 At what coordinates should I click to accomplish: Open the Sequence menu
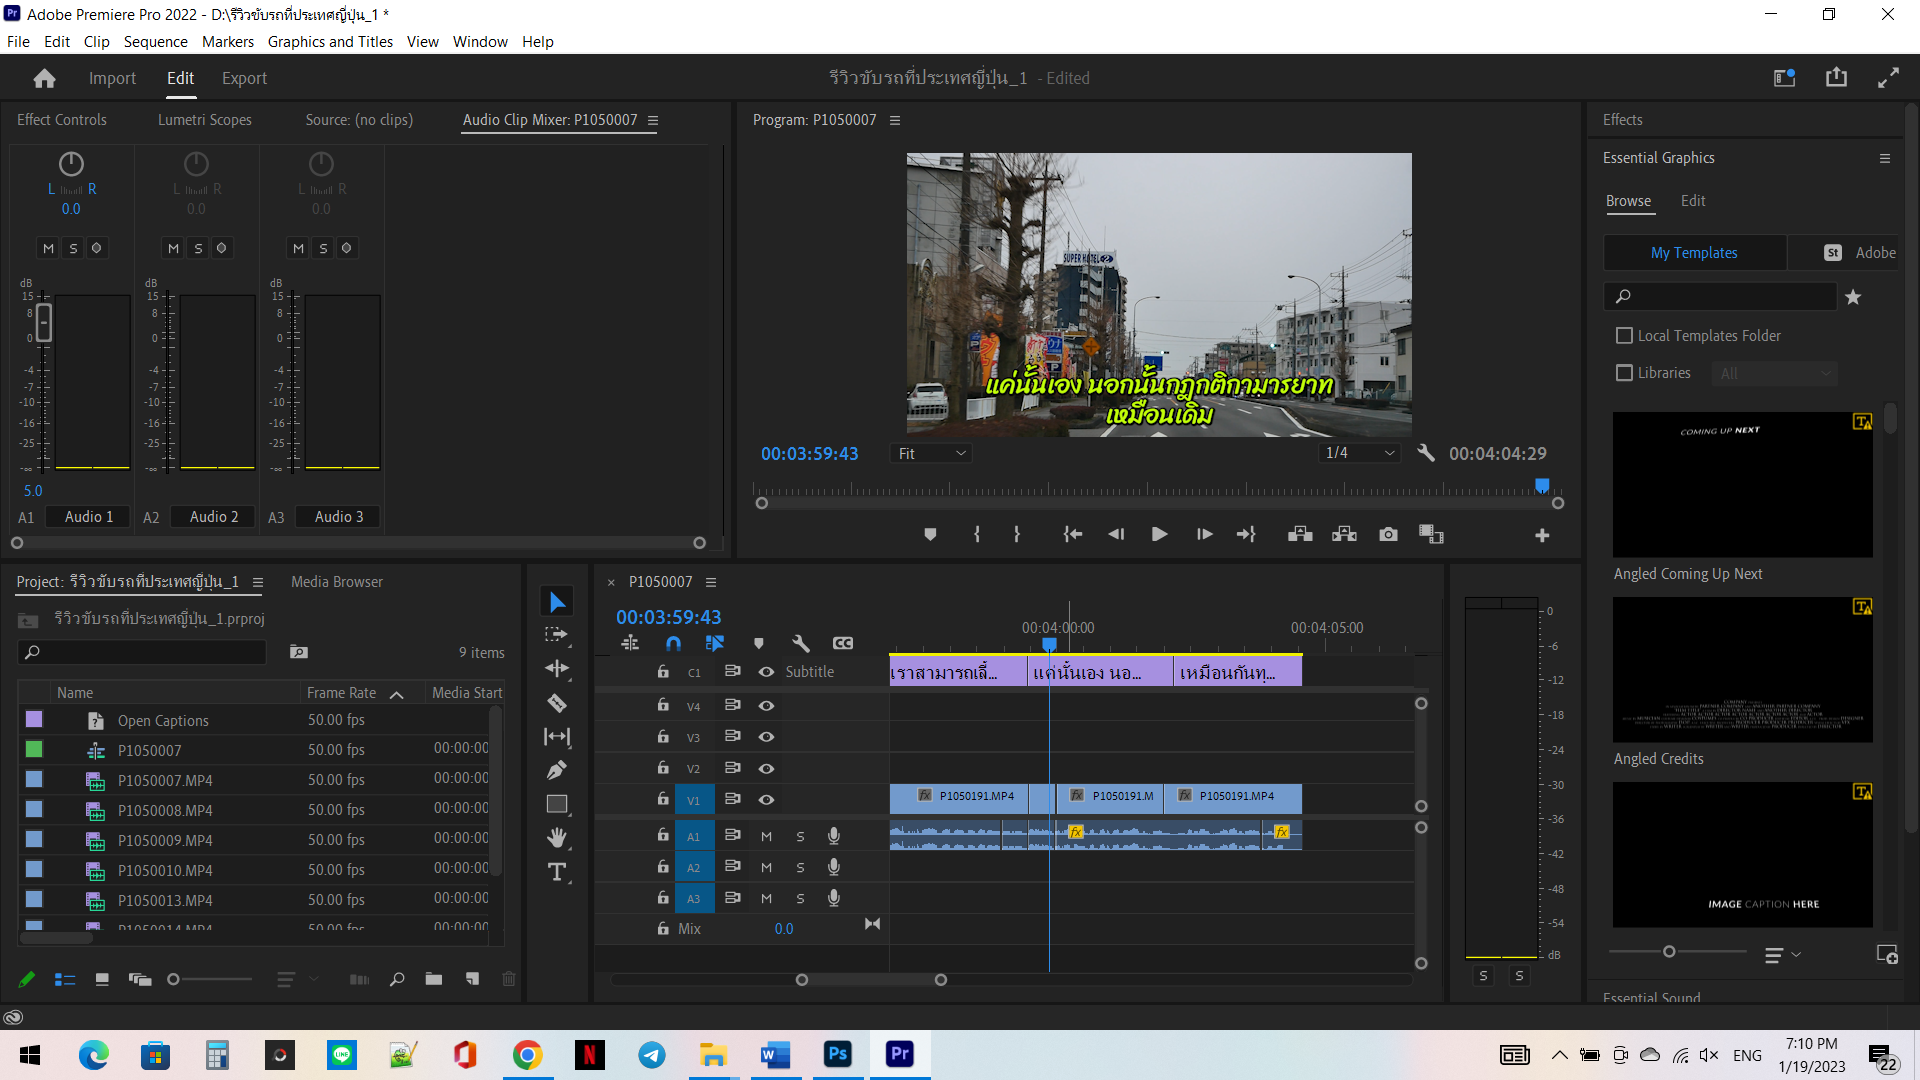tap(155, 41)
